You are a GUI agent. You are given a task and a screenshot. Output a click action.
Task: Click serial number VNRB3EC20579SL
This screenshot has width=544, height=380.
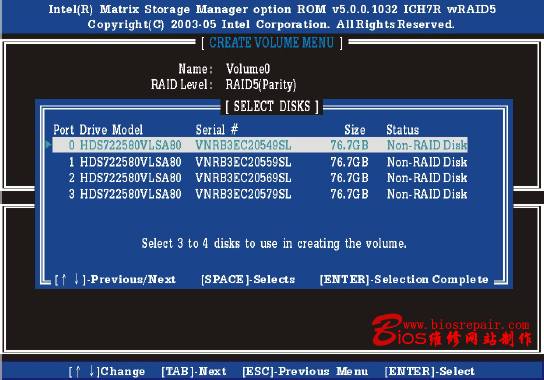(x=243, y=194)
